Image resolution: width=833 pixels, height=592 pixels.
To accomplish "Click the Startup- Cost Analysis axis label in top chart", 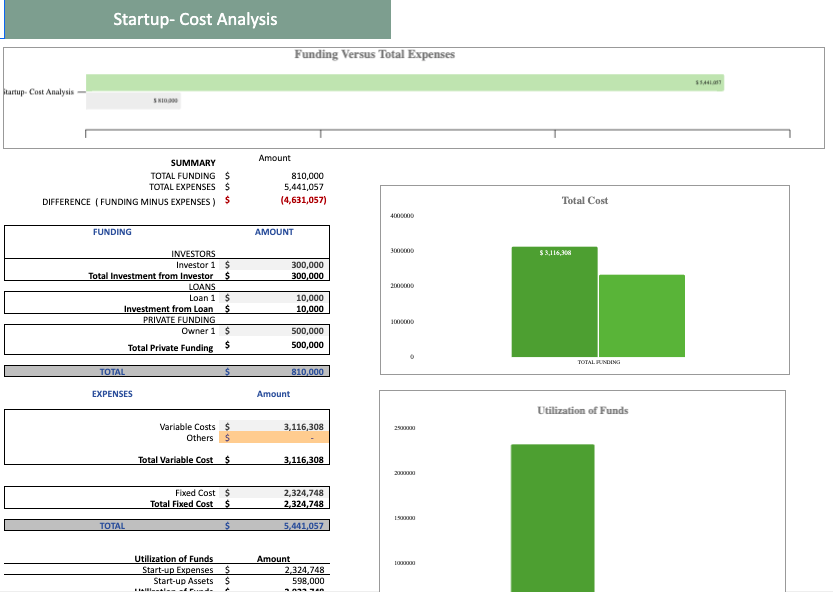I will click(38, 92).
